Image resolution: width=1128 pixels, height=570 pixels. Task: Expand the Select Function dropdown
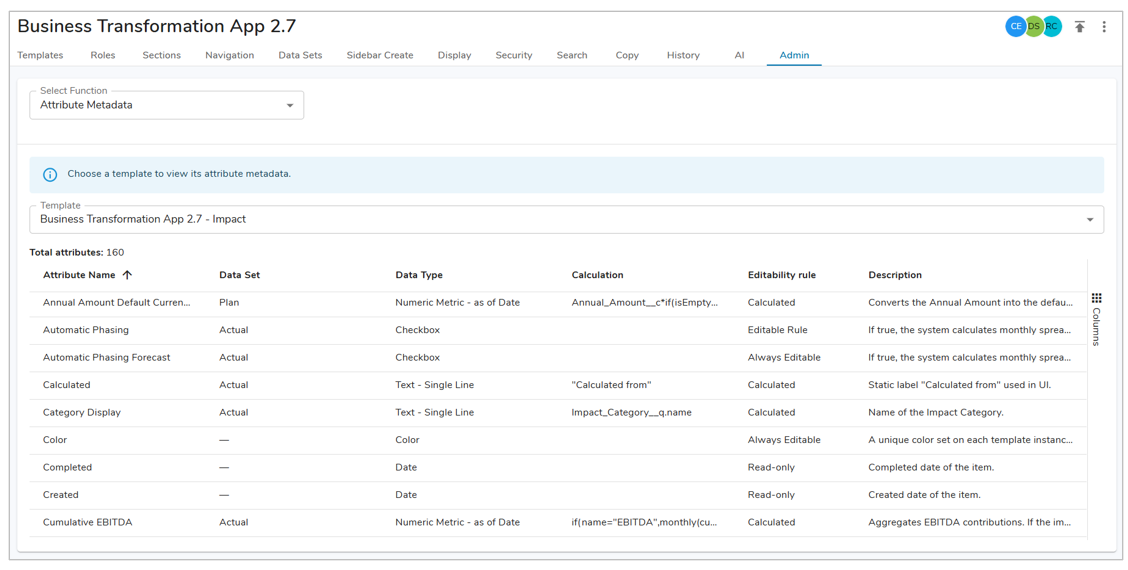click(x=290, y=105)
